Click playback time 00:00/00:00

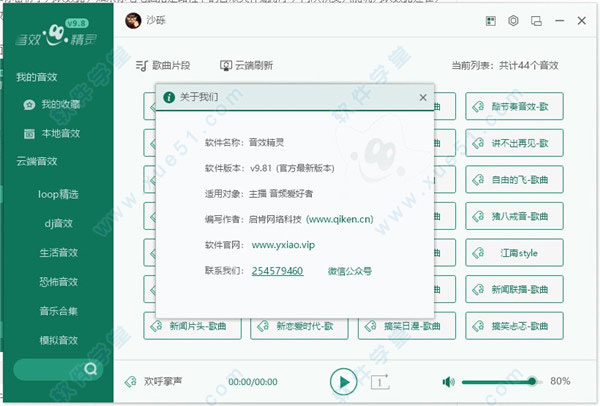[253, 382]
